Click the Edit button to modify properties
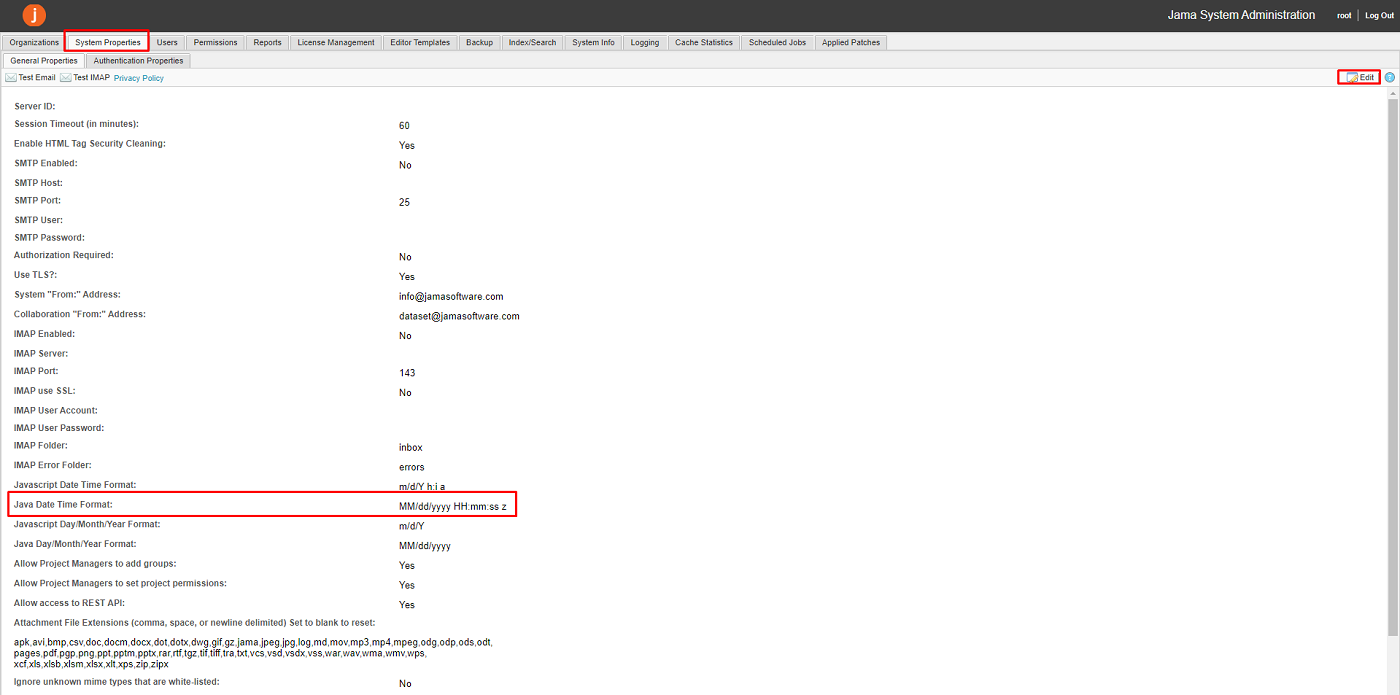The height and width of the screenshot is (695, 1400). click(x=1360, y=77)
